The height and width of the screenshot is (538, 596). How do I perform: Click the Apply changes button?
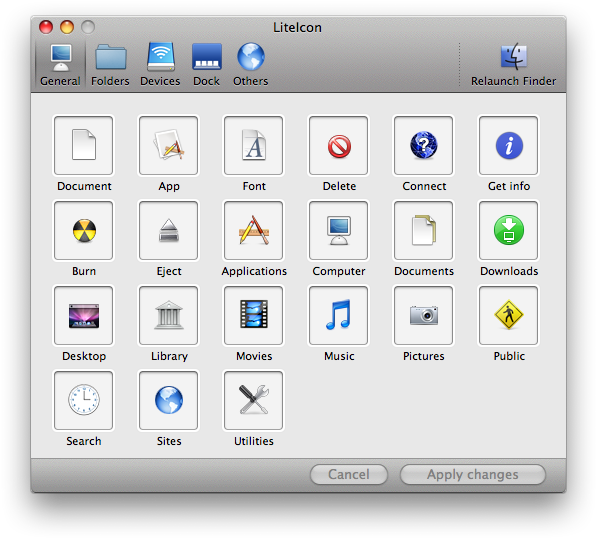472,475
